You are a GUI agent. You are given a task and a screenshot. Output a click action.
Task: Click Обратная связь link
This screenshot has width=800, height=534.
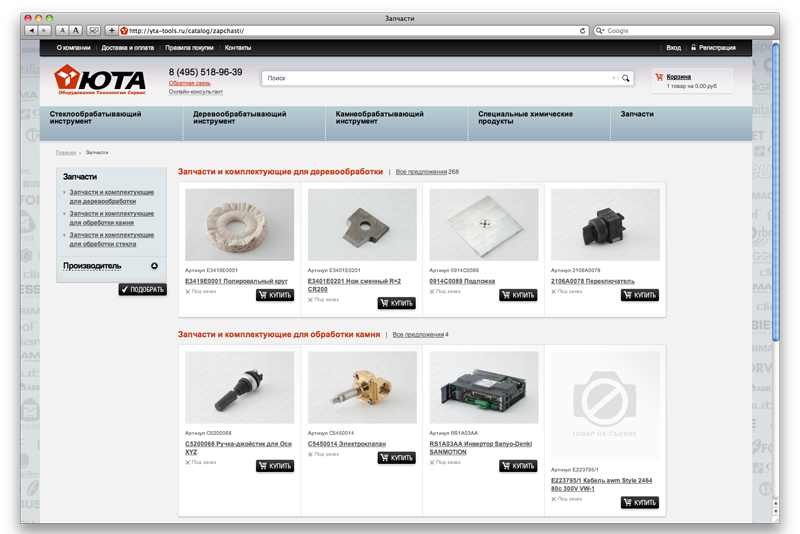[x=189, y=83]
